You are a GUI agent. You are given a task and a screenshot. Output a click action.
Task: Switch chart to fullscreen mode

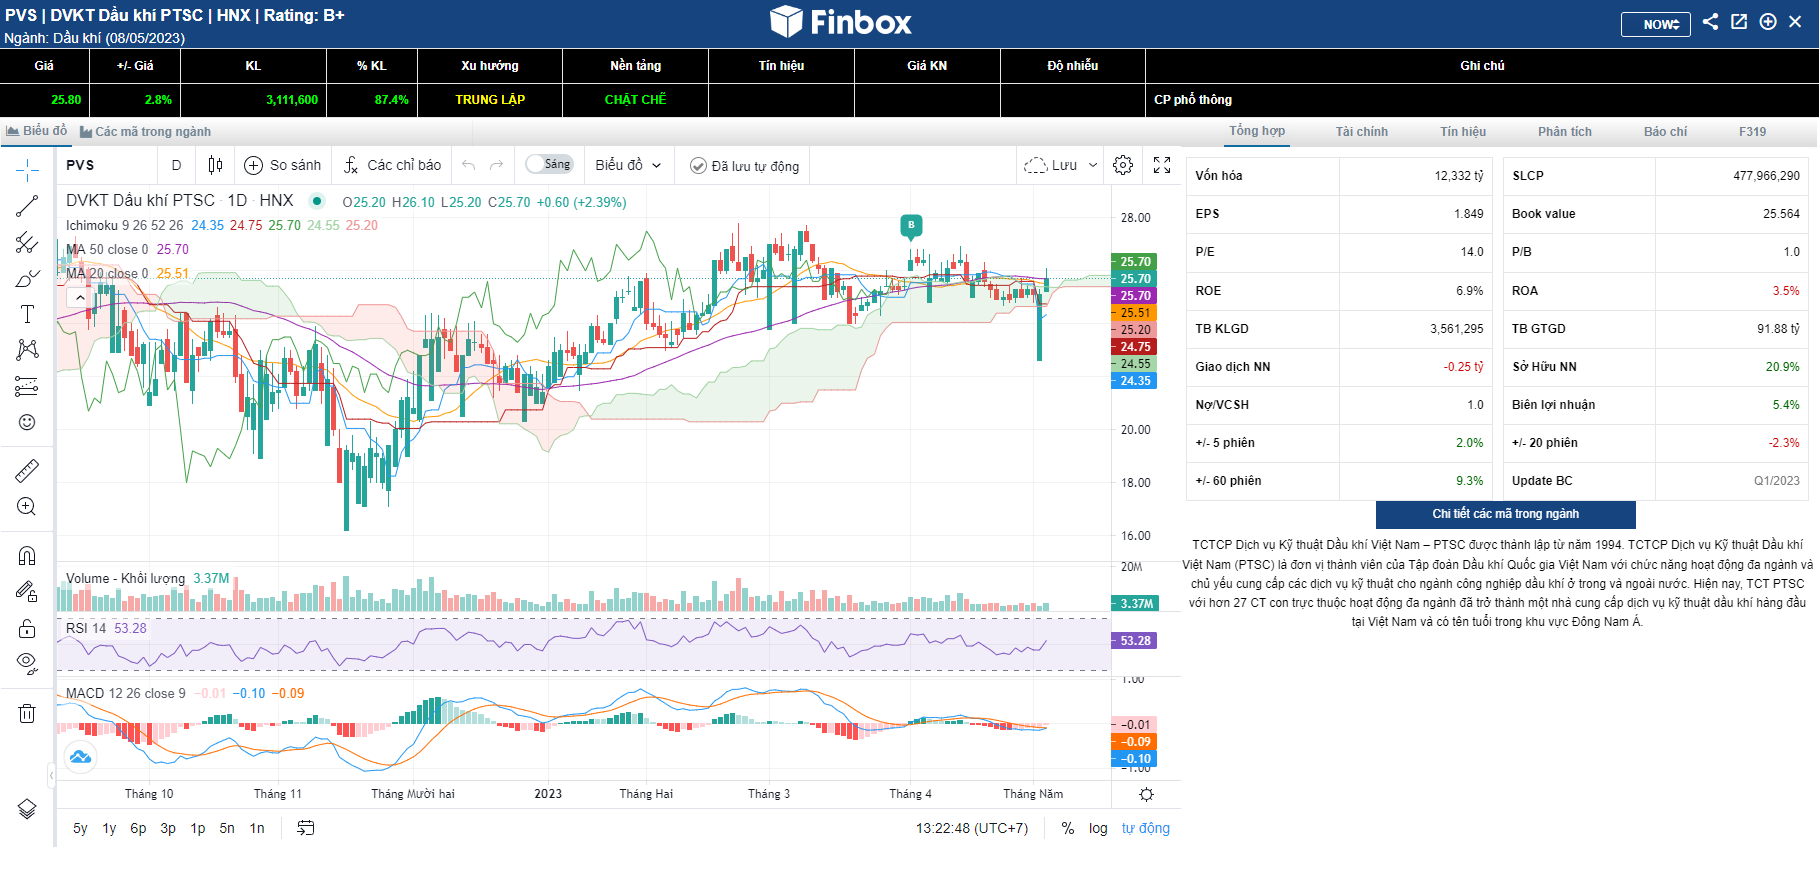point(1162,165)
